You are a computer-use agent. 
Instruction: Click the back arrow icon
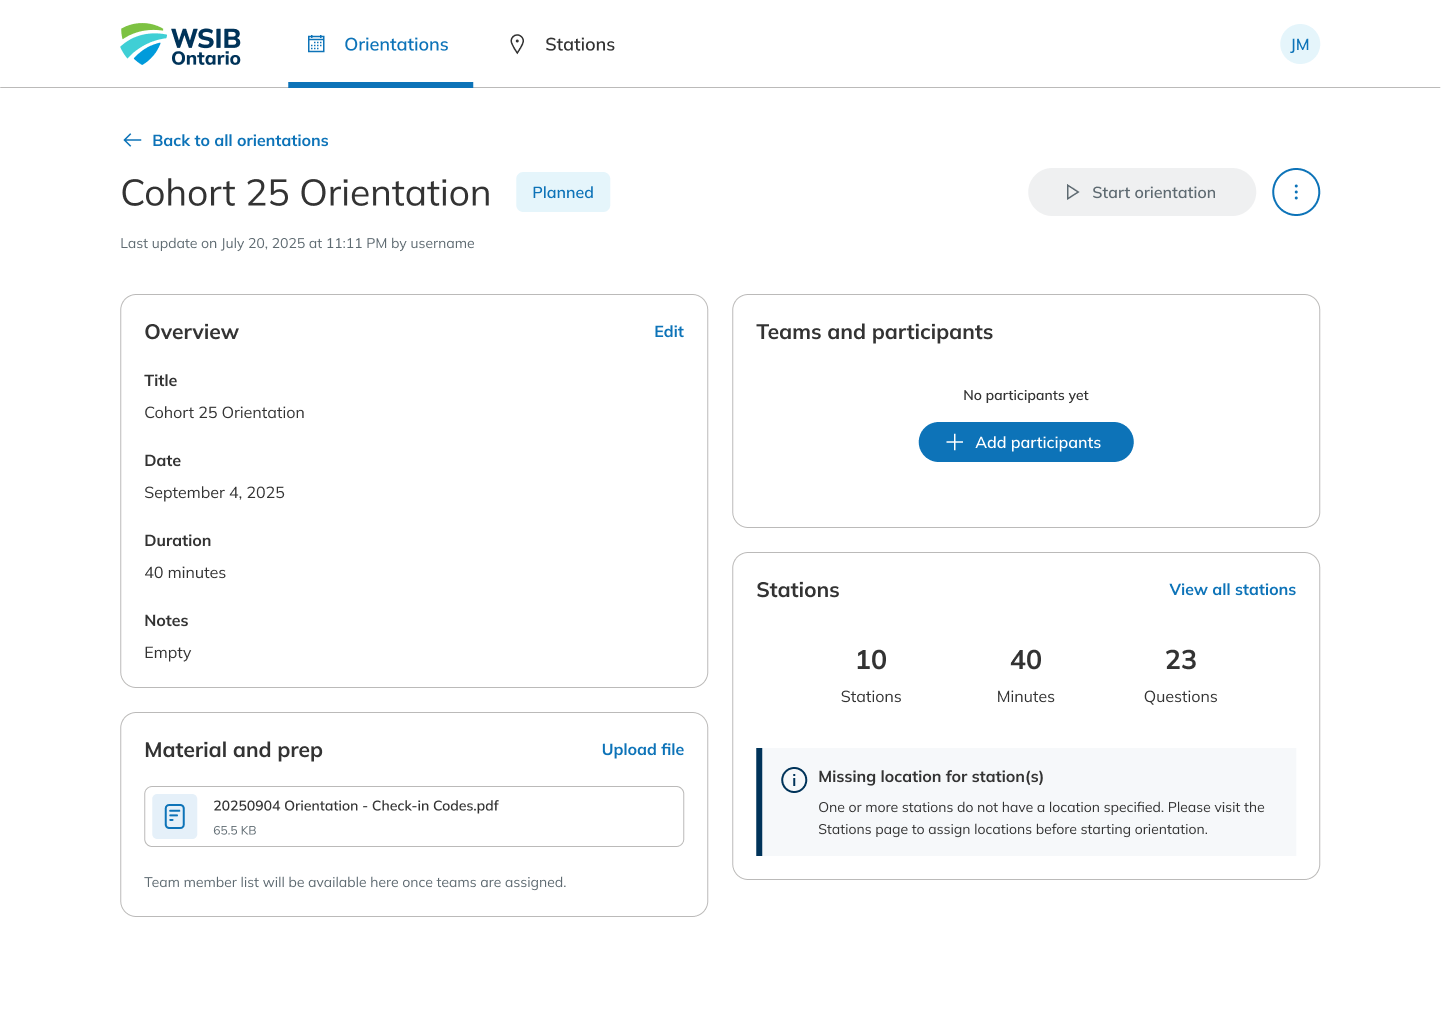pos(132,140)
